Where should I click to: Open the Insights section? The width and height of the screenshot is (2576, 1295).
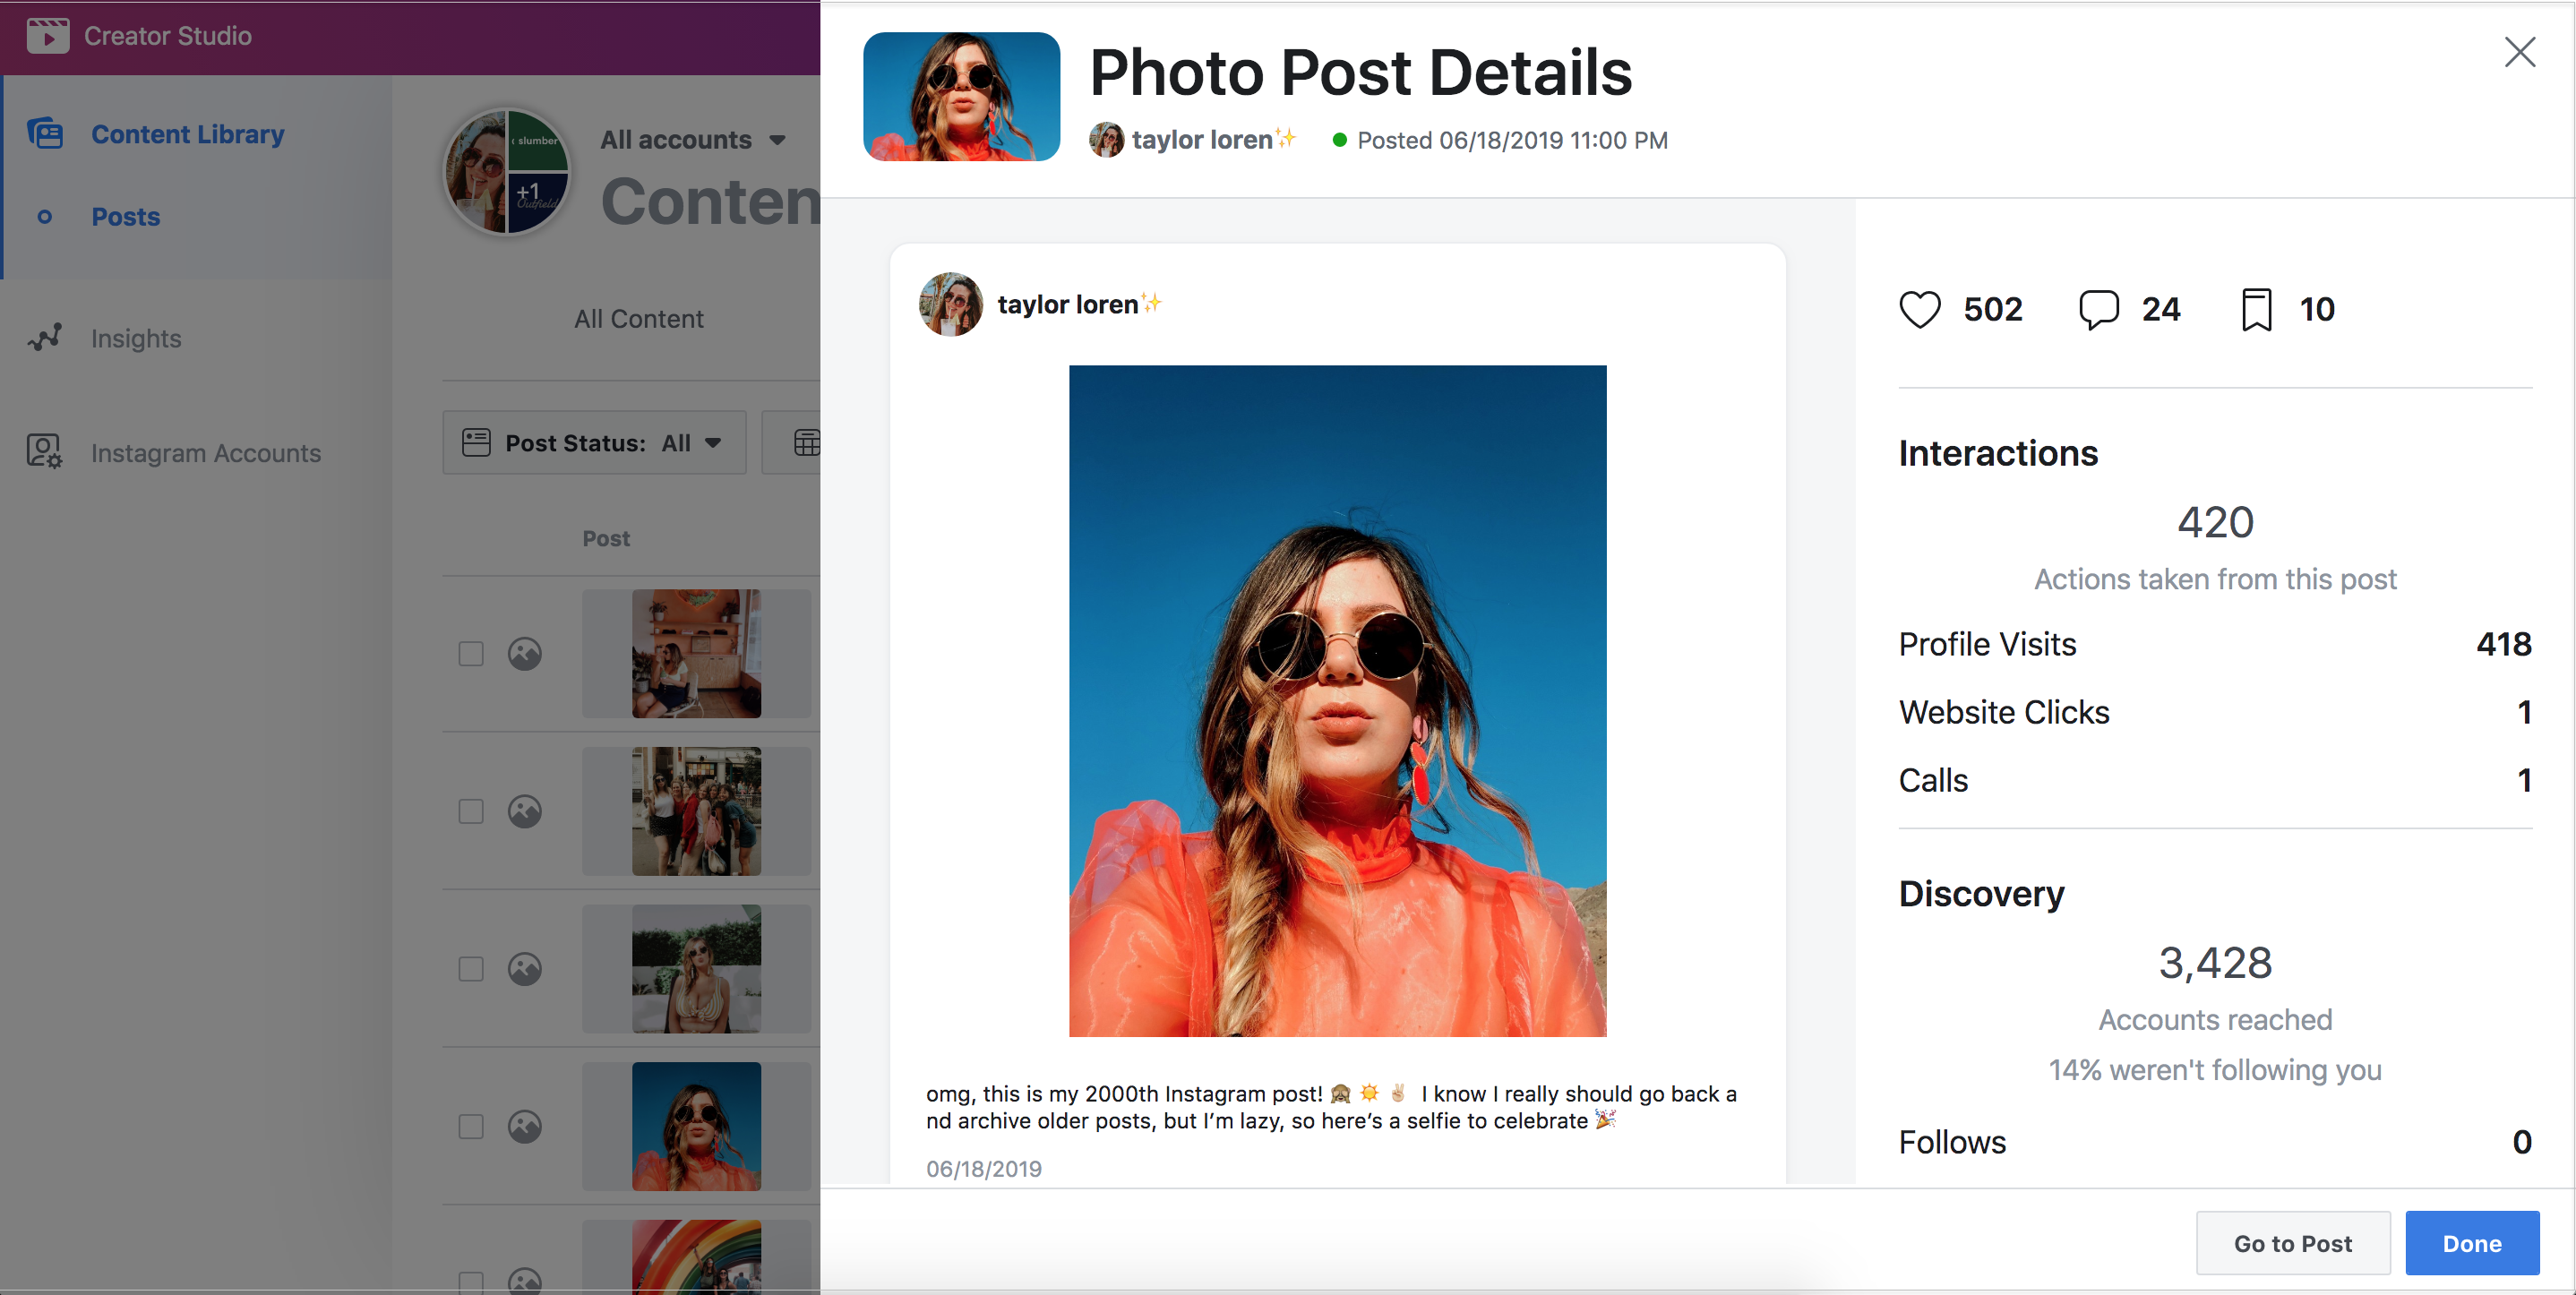tap(136, 339)
